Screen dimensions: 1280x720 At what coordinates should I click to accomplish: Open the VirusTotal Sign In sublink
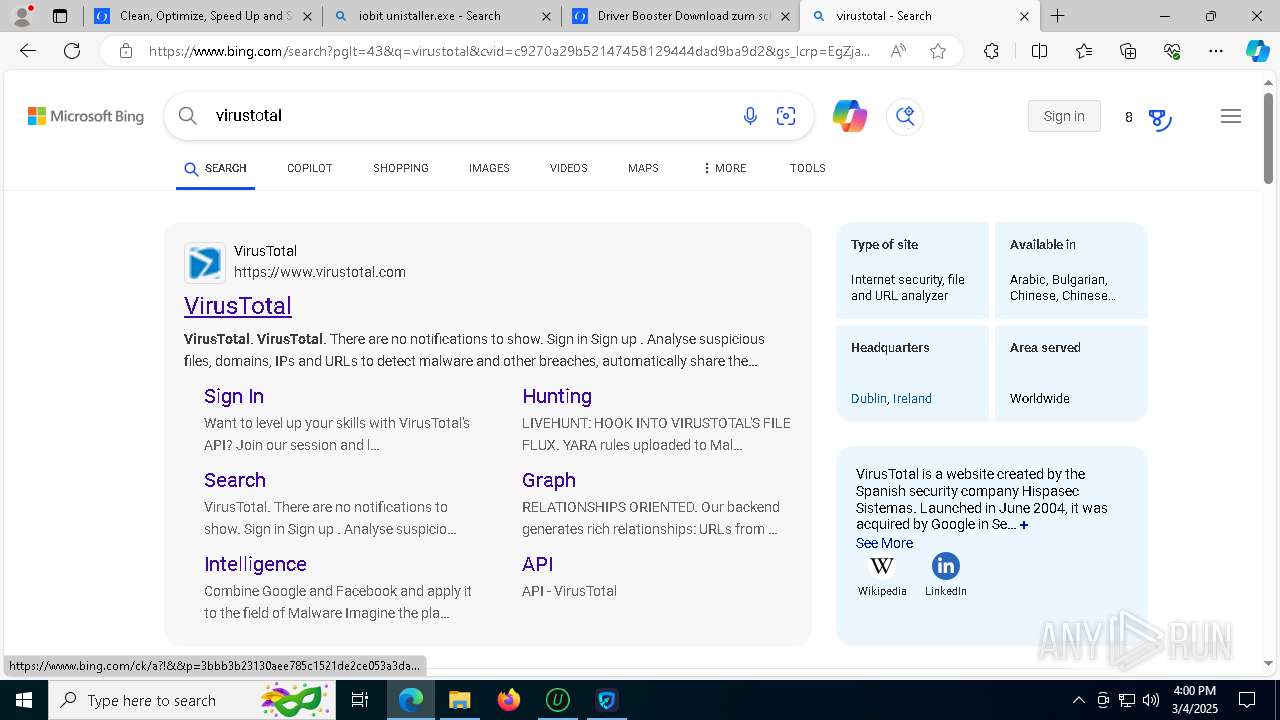(234, 396)
